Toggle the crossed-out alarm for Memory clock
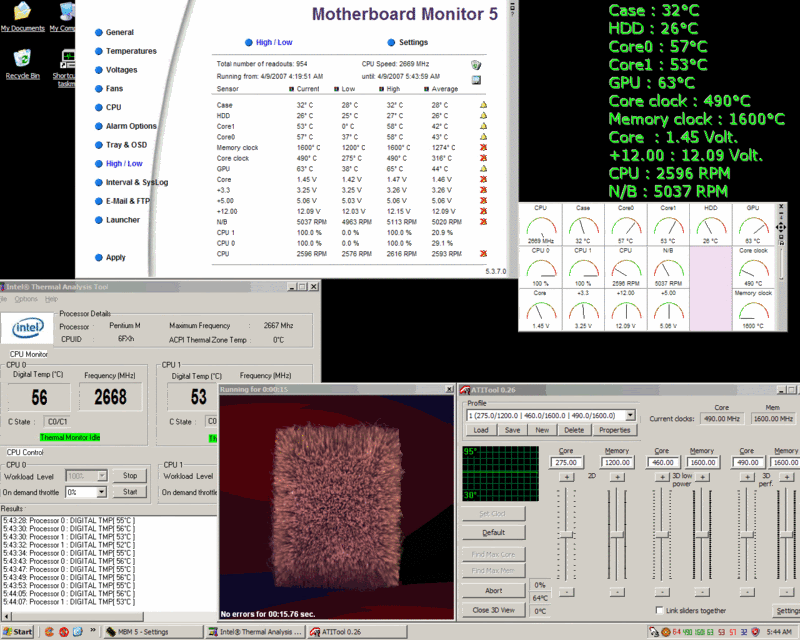 (483, 147)
